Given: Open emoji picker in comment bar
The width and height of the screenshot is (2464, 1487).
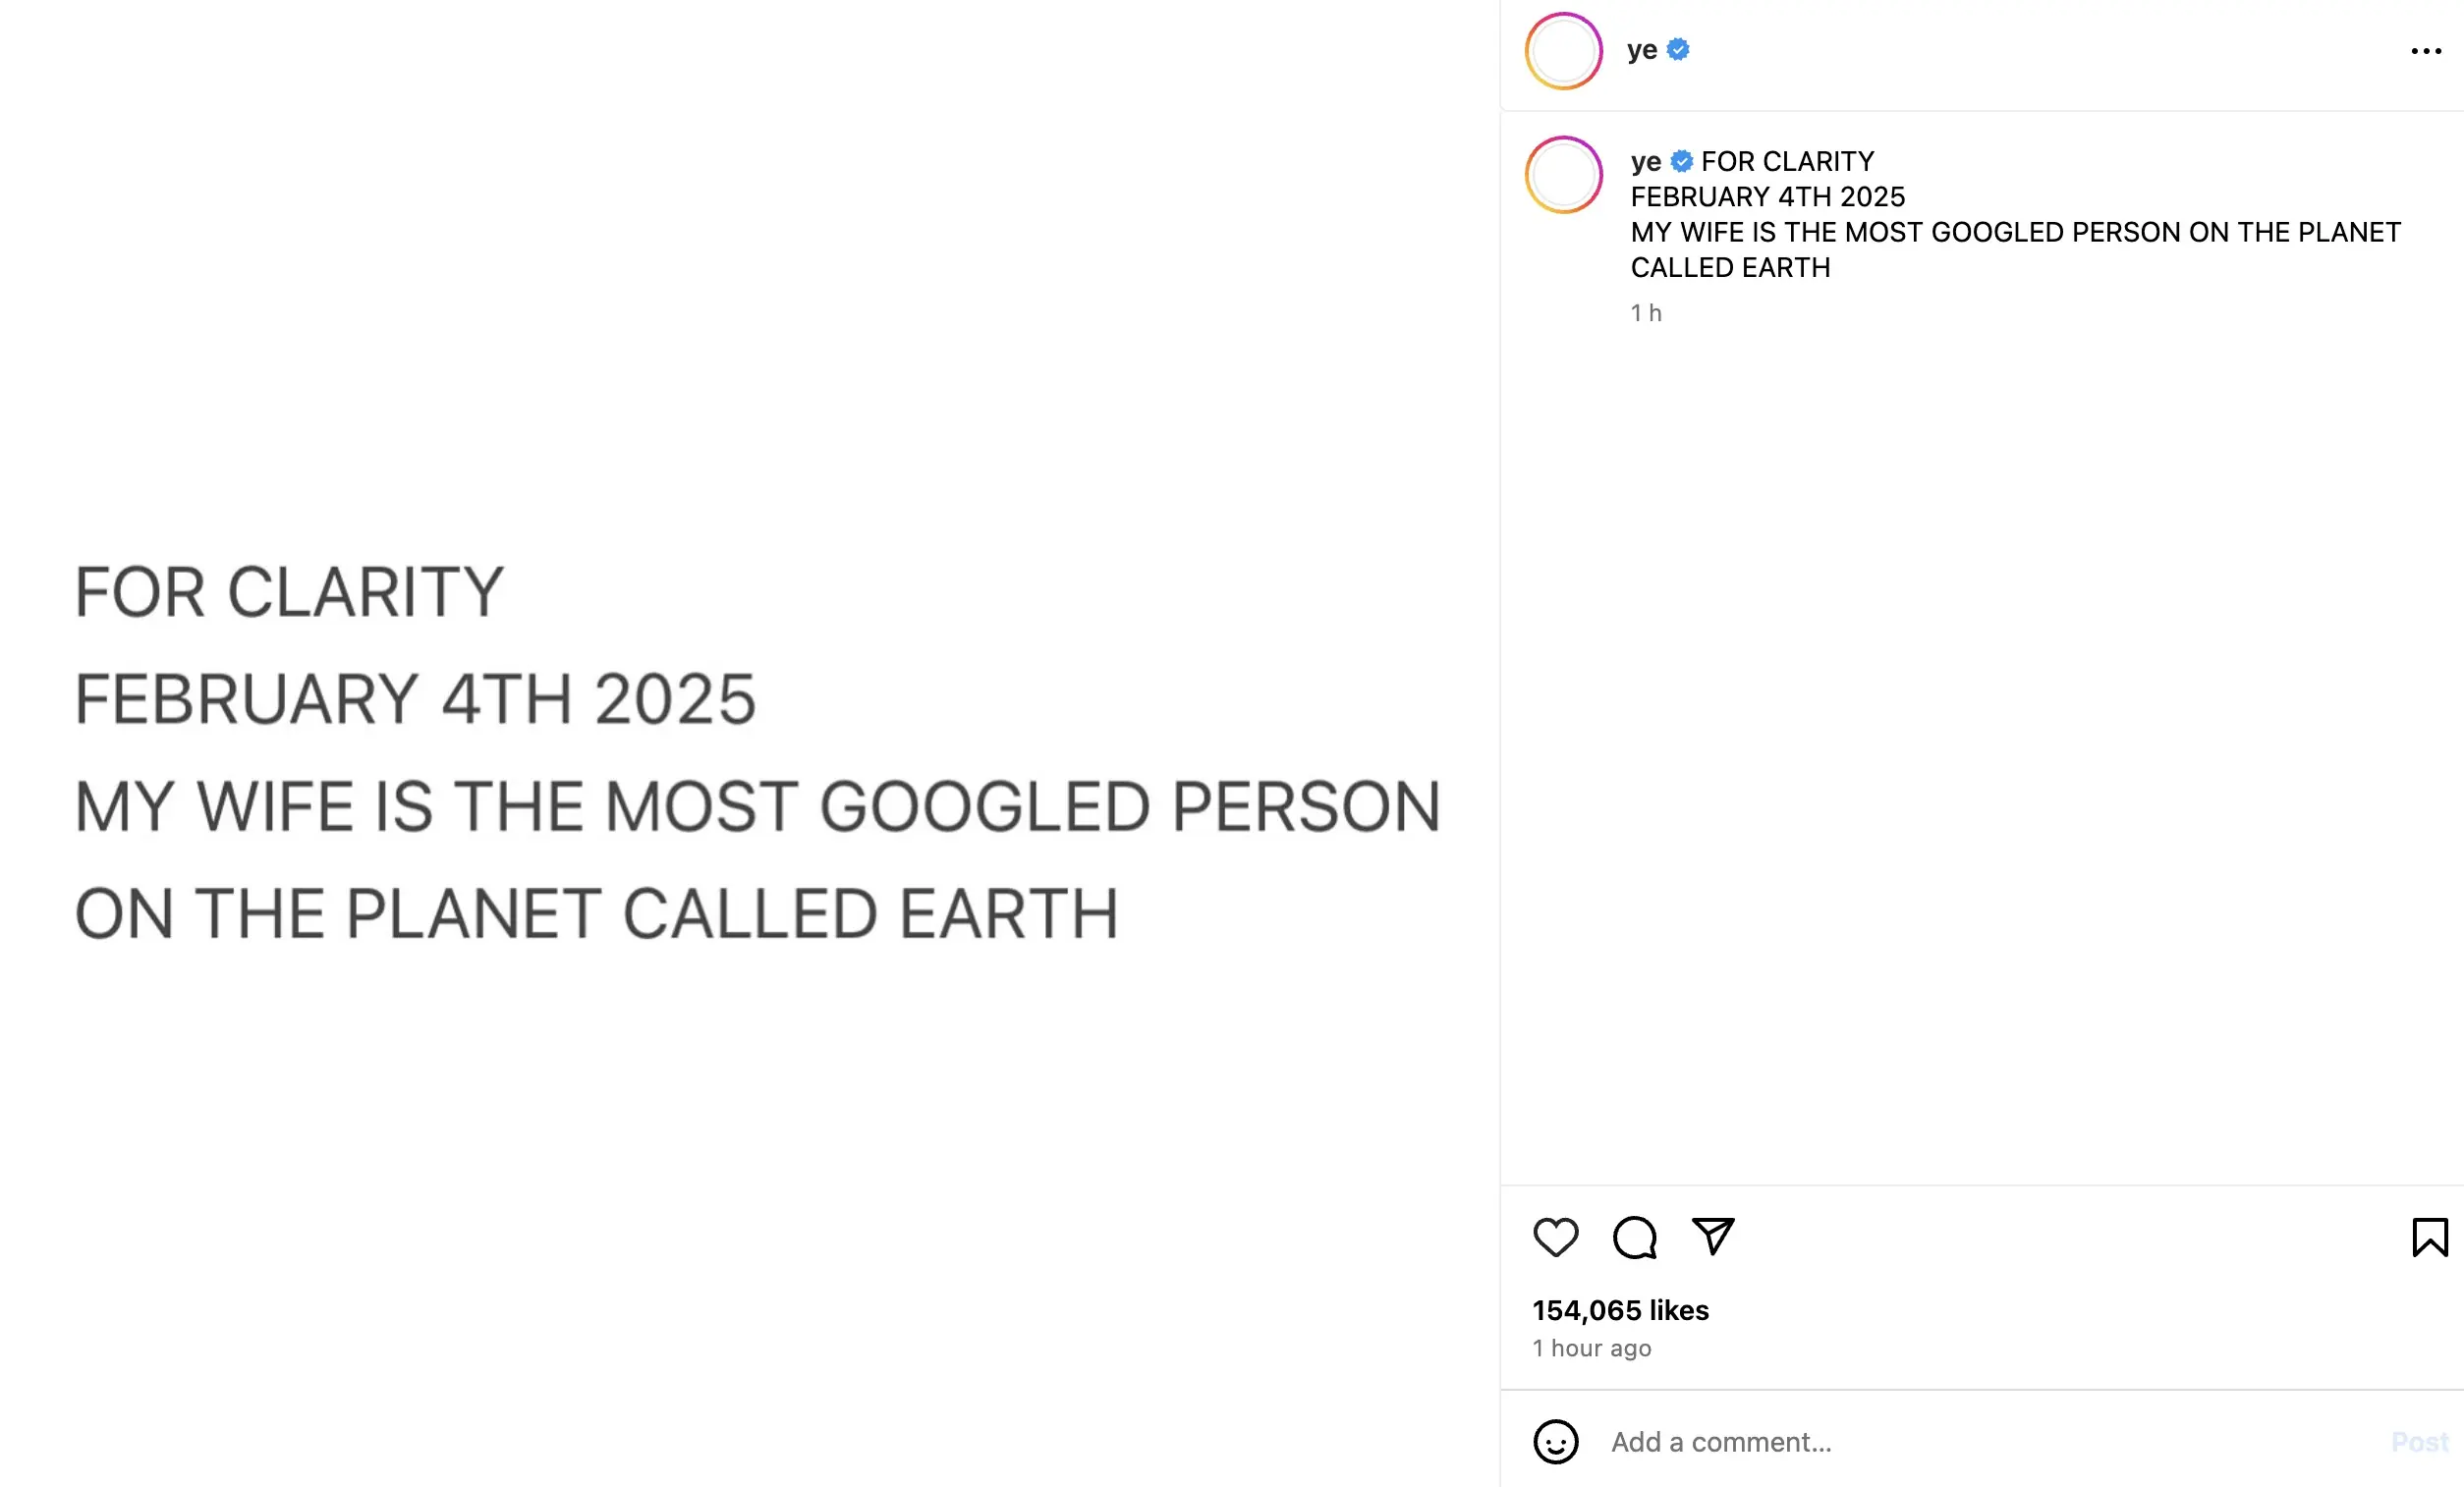Looking at the screenshot, I should [1555, 1441].
